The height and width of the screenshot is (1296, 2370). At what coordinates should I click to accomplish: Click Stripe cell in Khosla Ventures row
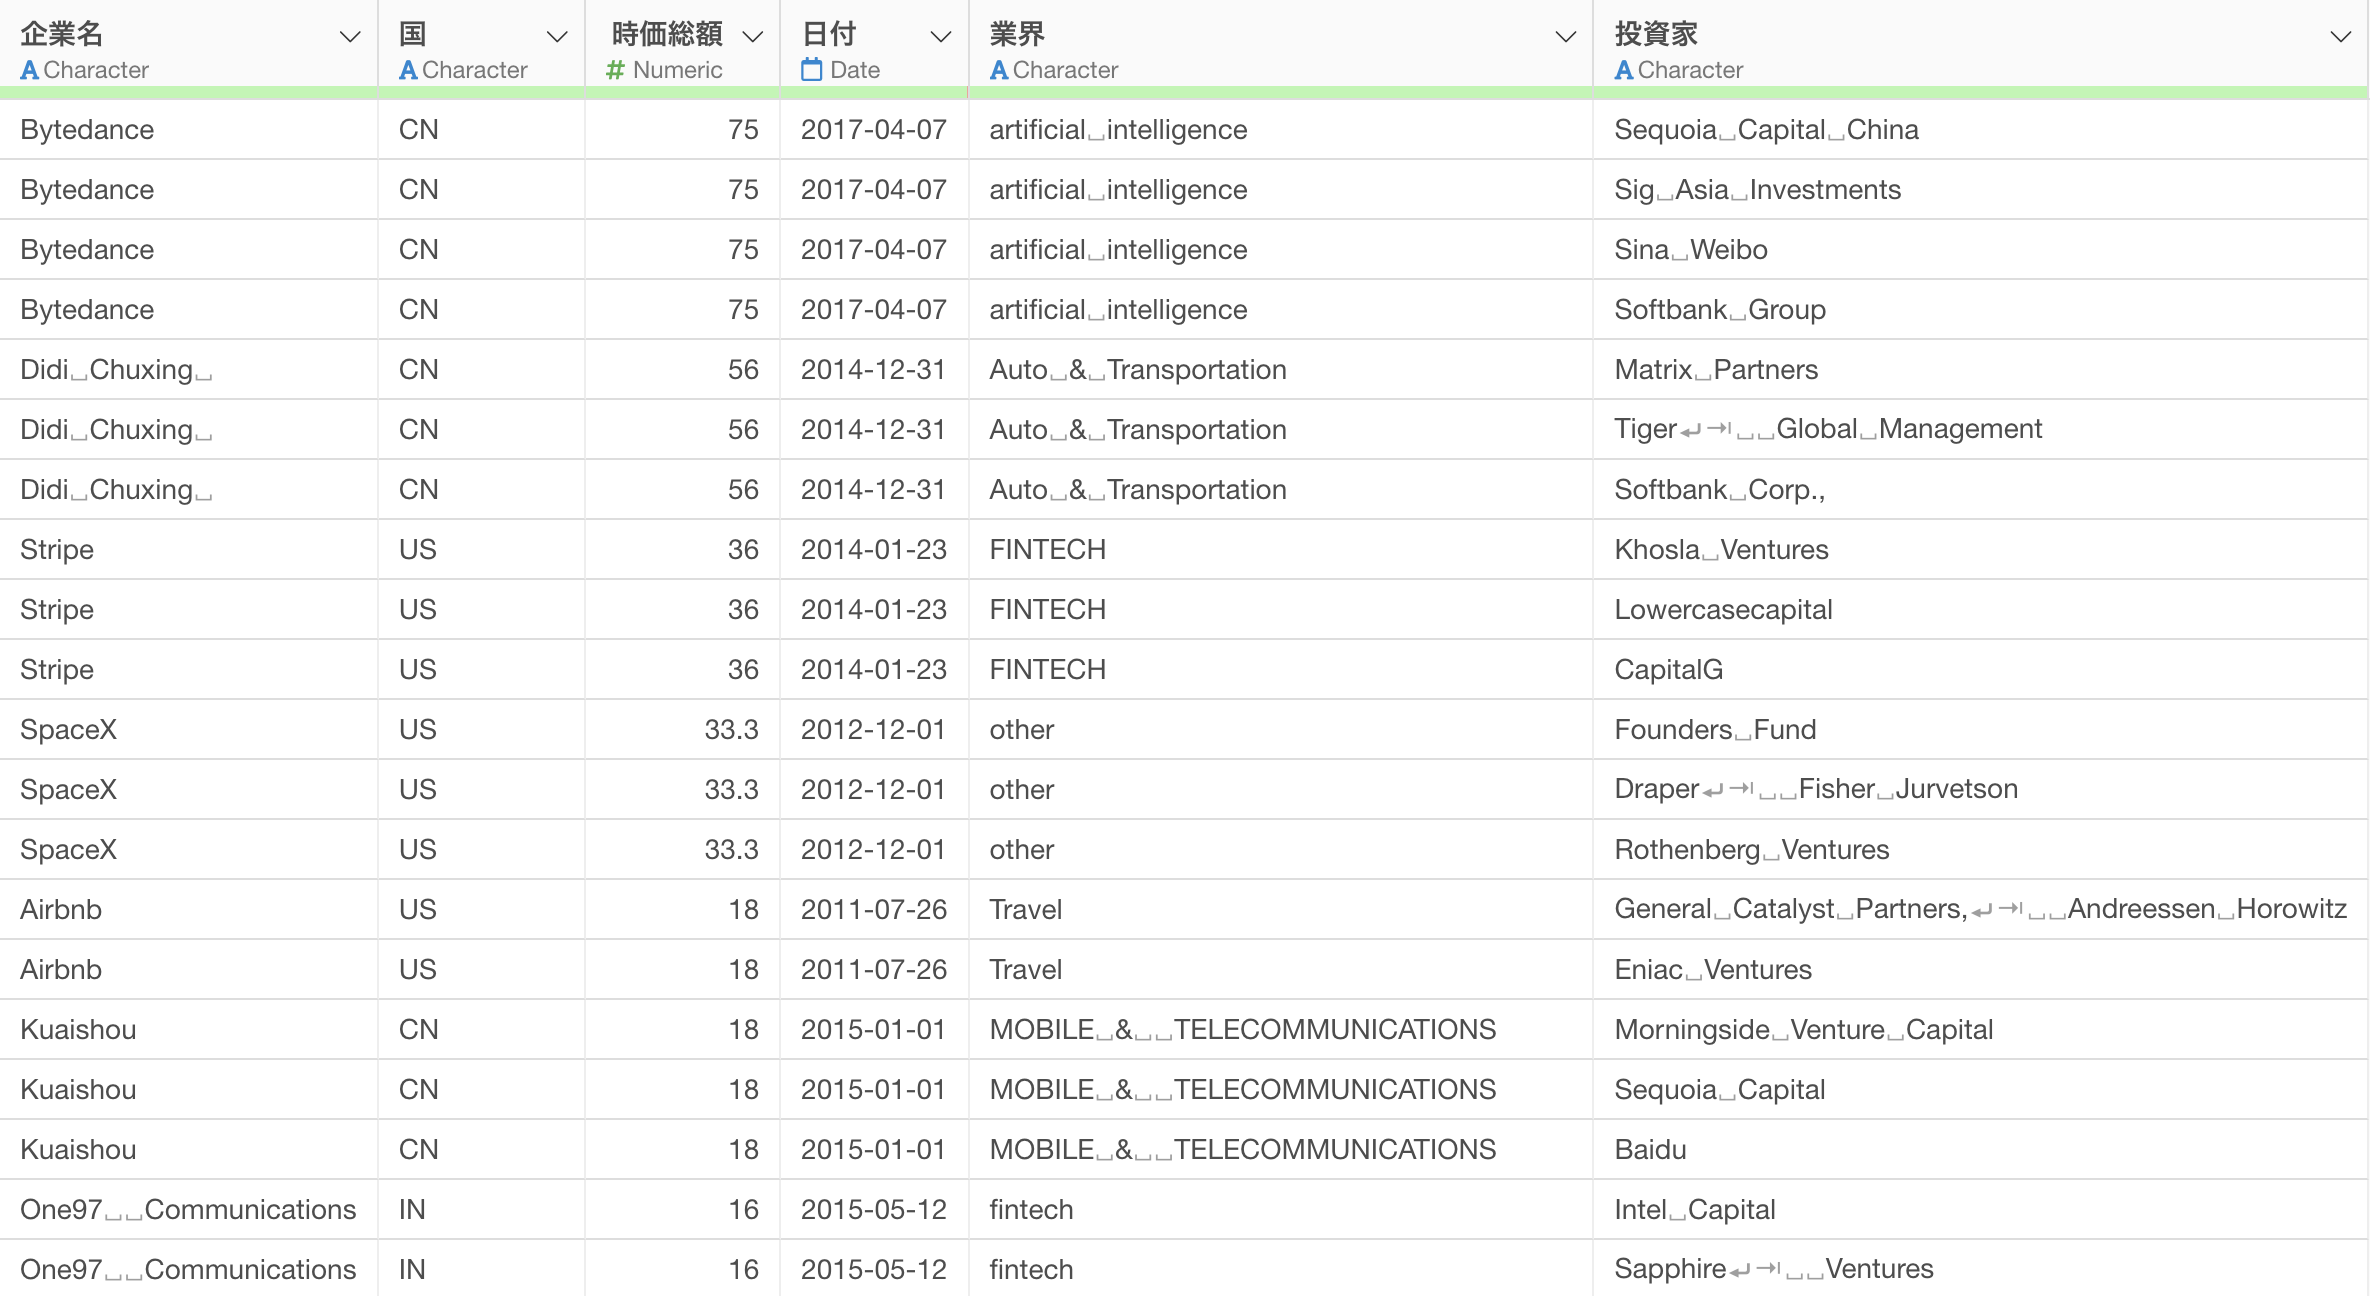(x=189, y=550)
